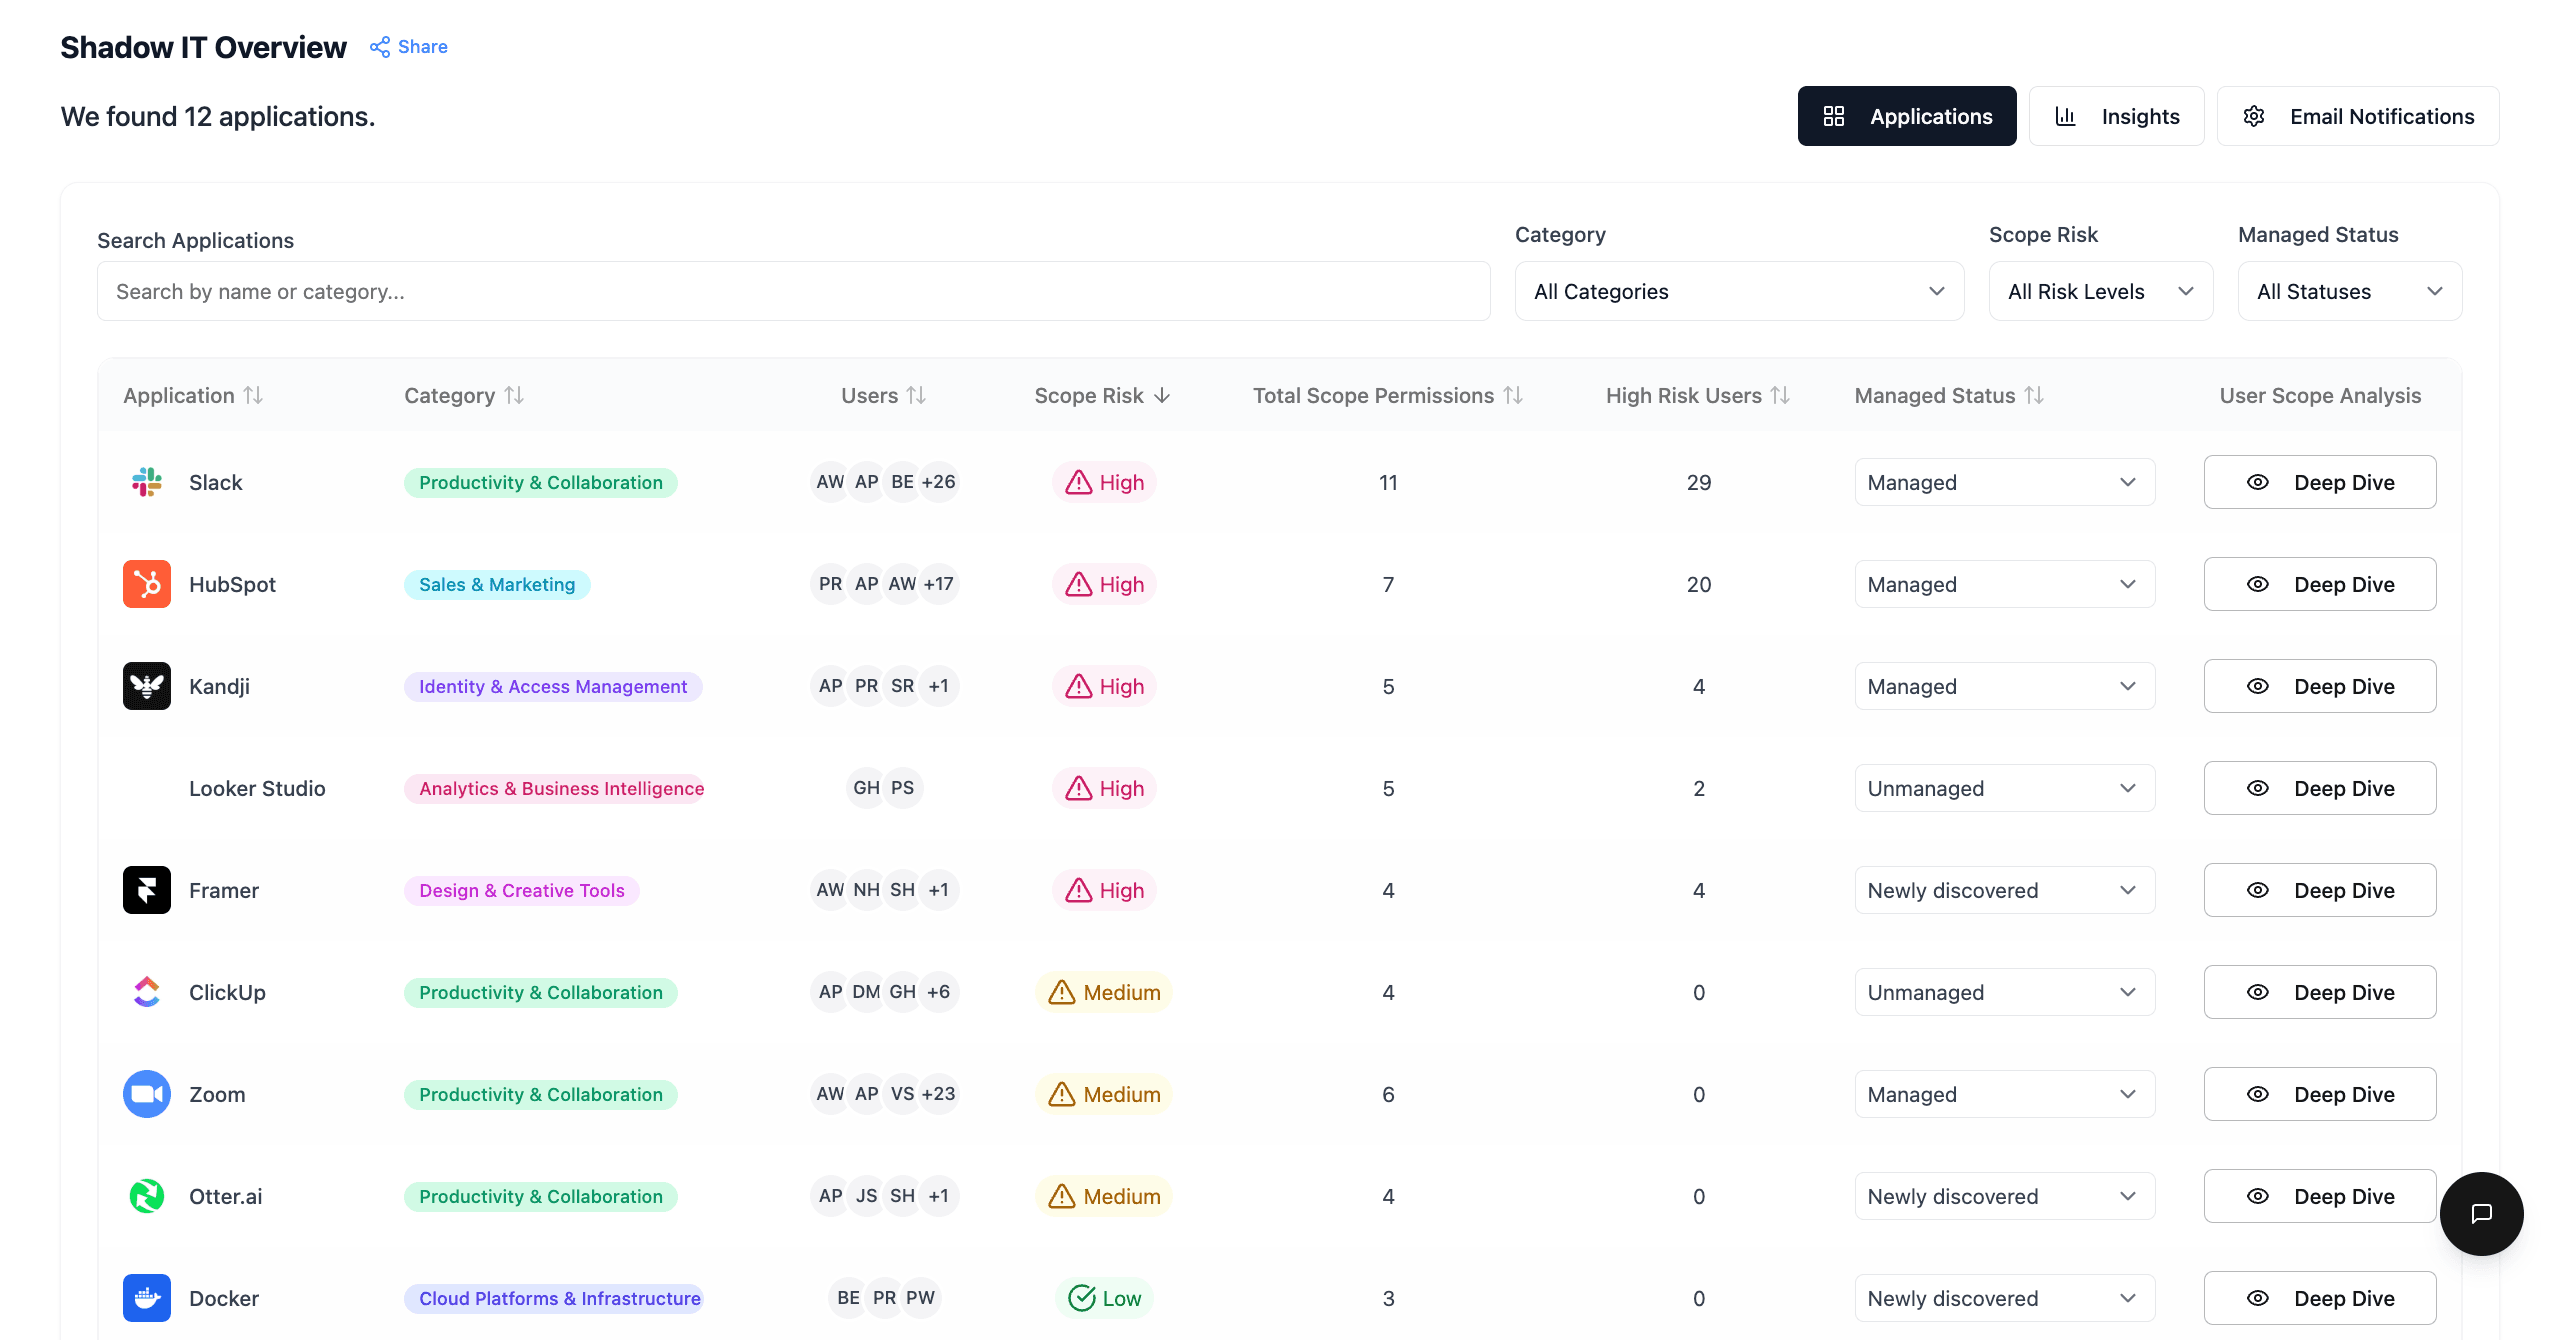
Task: Change Docker Newly discovered status dropdown
Action: pos(2004,1298)
